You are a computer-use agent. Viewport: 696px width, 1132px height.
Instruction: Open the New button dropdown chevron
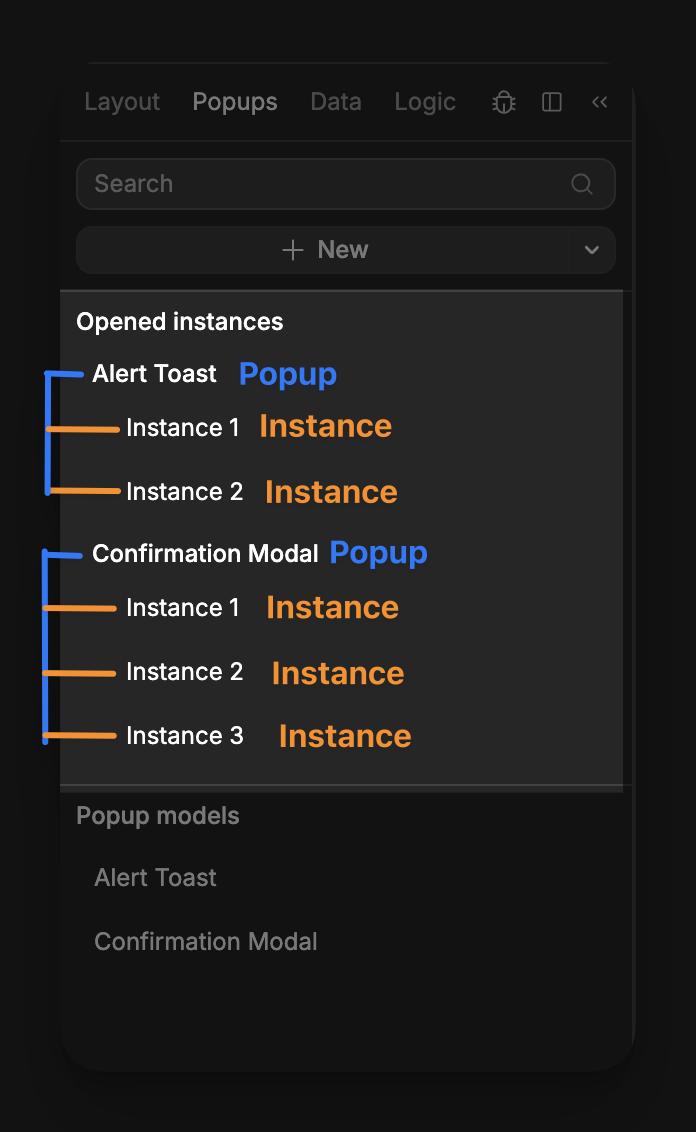coord(592,250)
